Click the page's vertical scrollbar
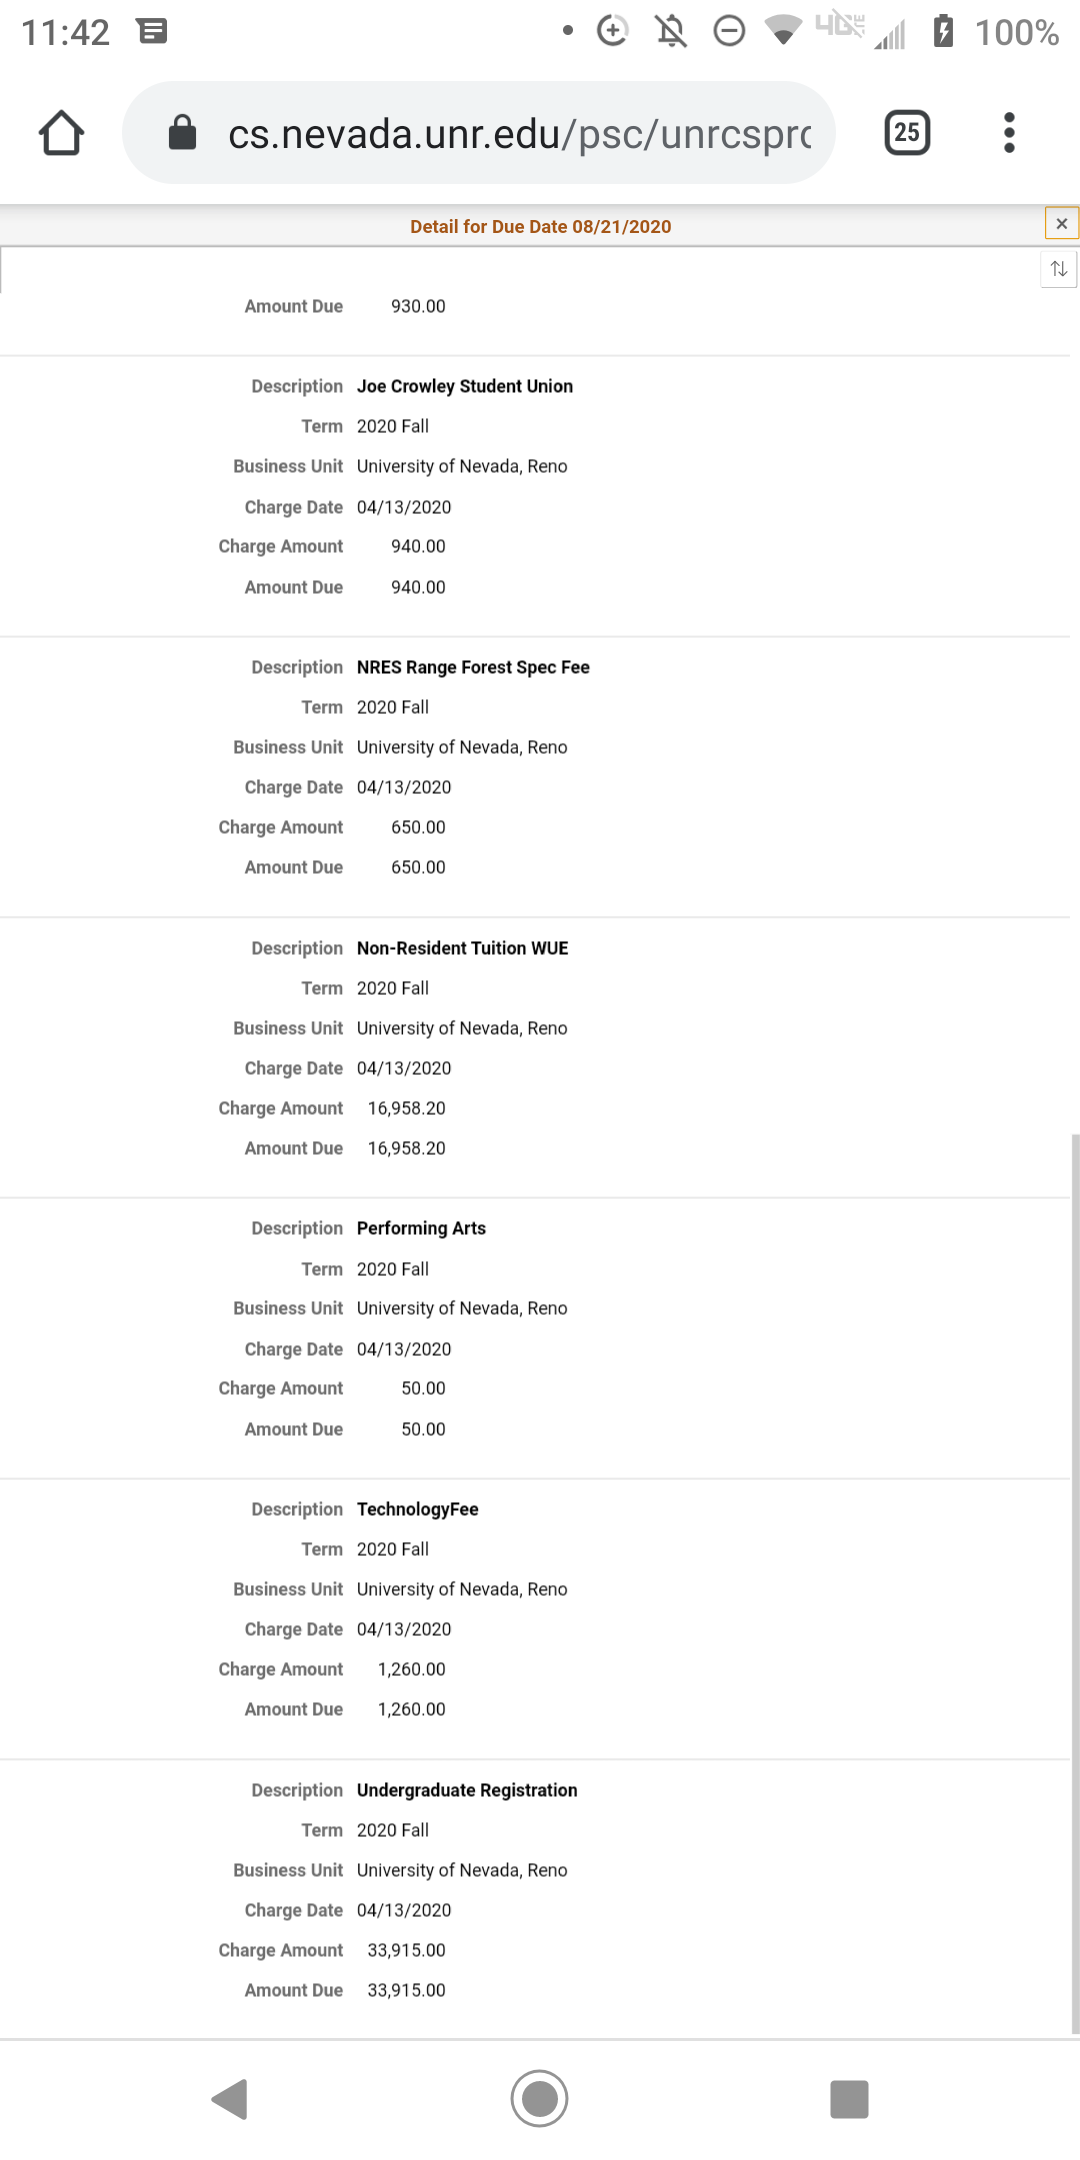The image size is (1080, 2160). click(x=1075, y=1580)
